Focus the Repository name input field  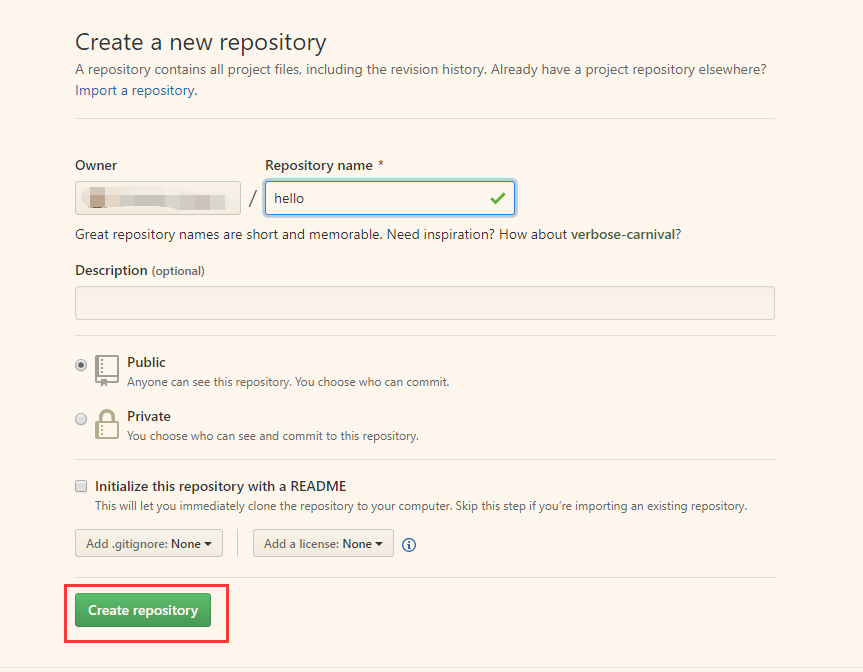tap(390, 198)
